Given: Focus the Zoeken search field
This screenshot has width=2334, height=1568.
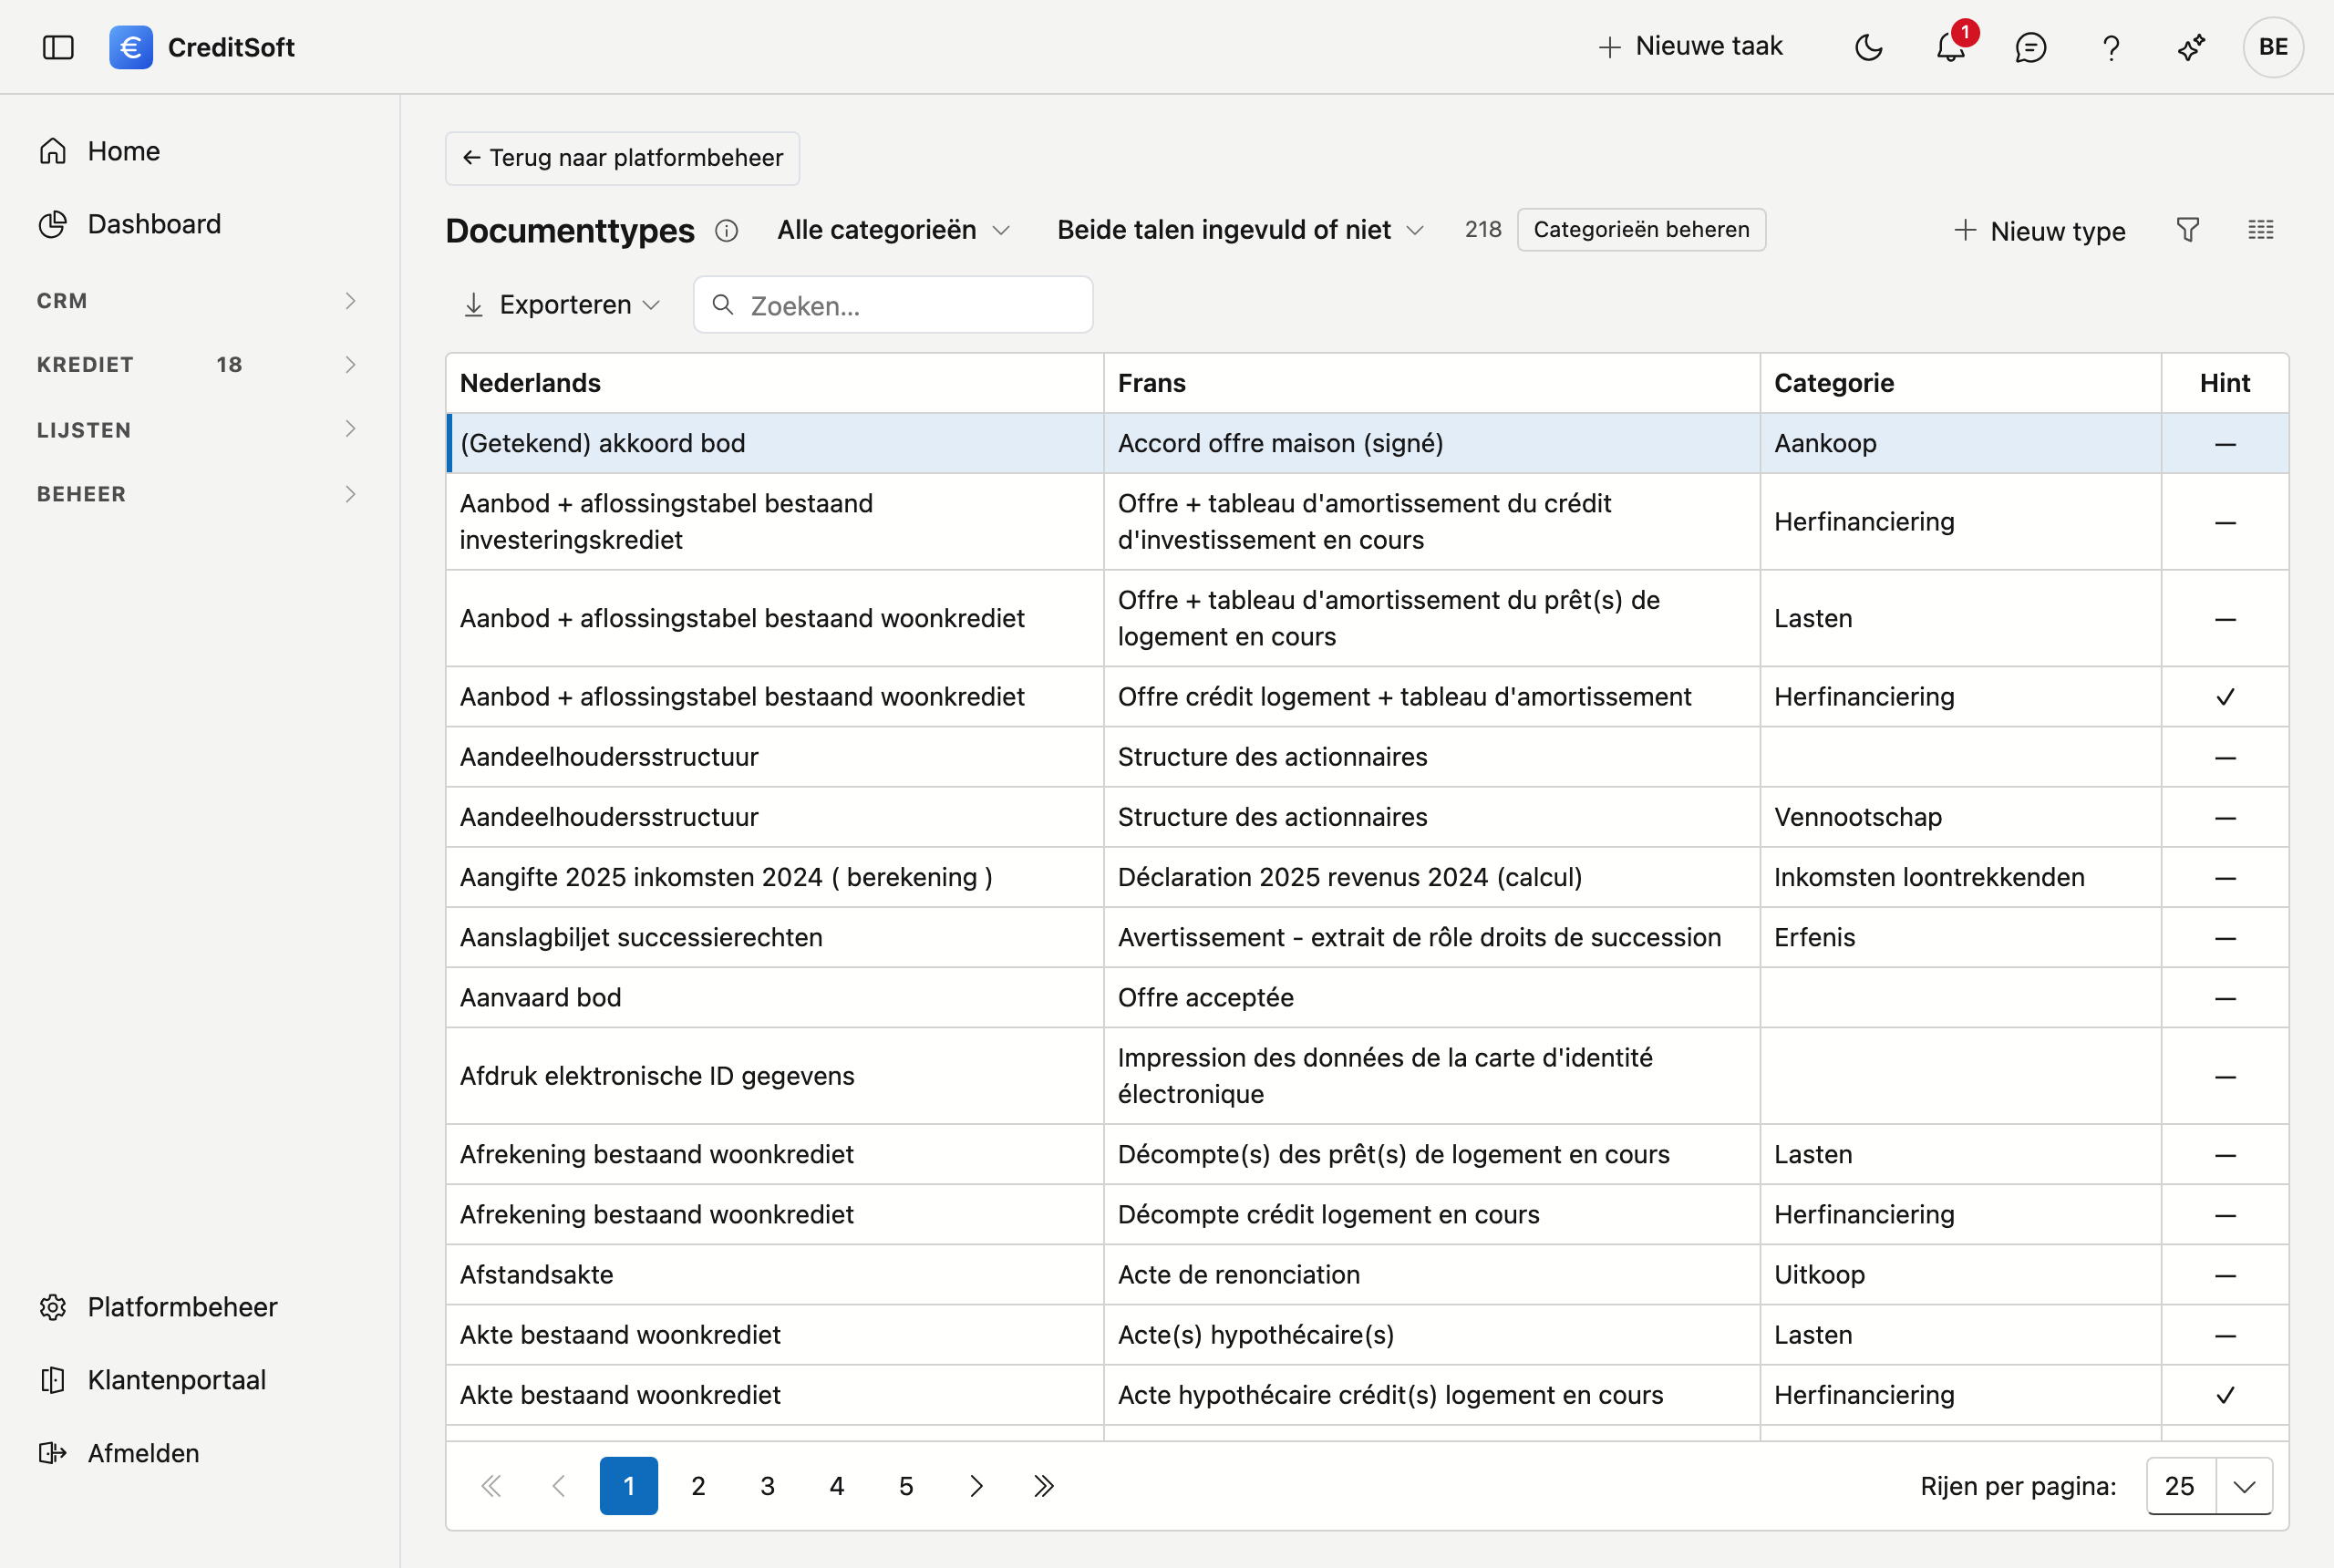Looking at the screenshot, I should click(892, 305).
